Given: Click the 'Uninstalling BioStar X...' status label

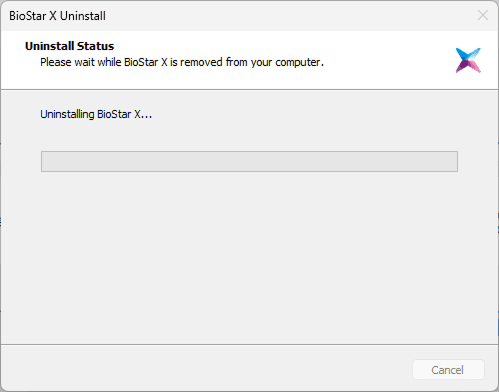Looking at the screenshot, I should 96,114.
